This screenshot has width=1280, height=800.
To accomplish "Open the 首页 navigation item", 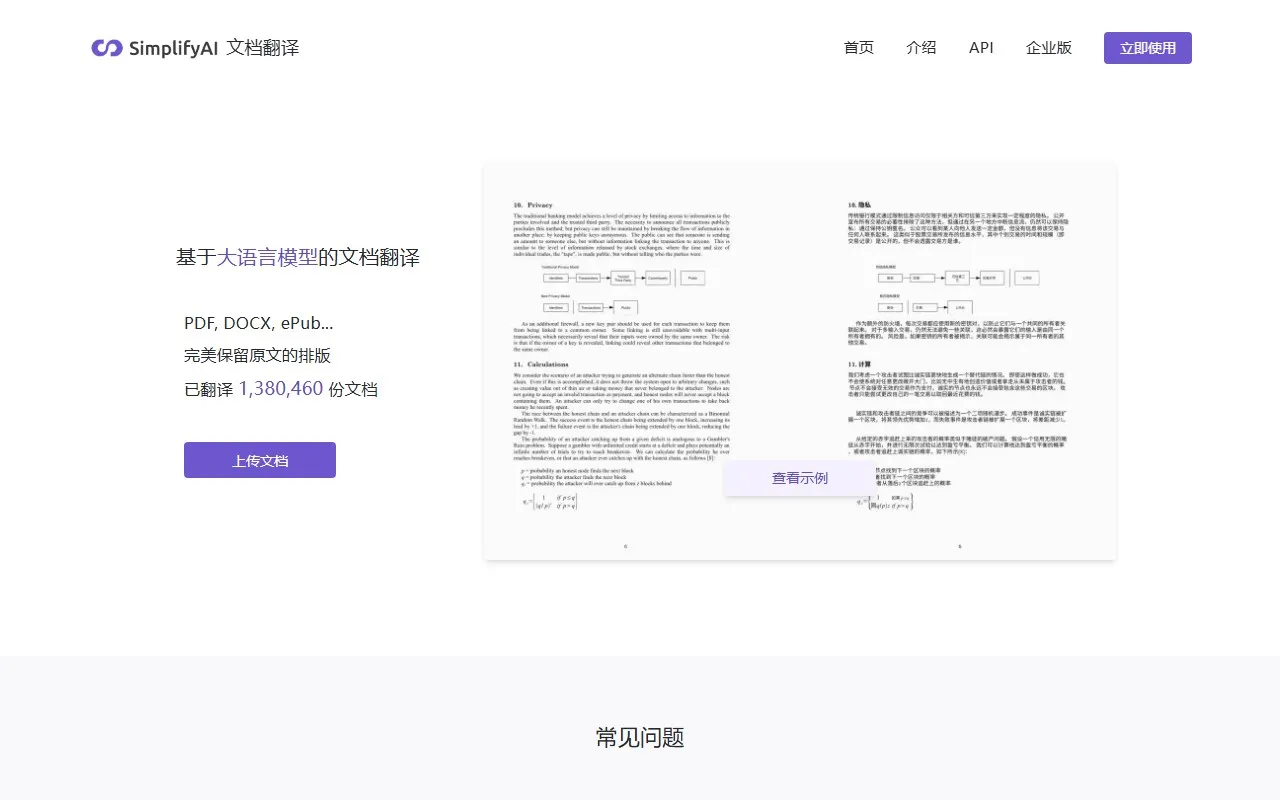I will tap(858, 47).
